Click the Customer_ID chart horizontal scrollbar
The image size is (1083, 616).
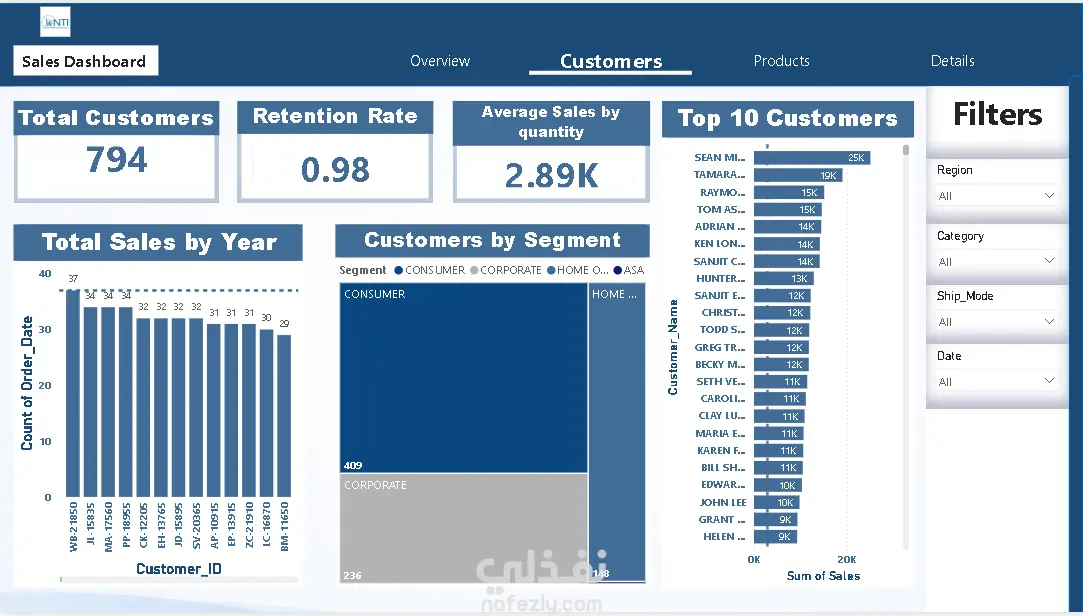coord(180,579)
